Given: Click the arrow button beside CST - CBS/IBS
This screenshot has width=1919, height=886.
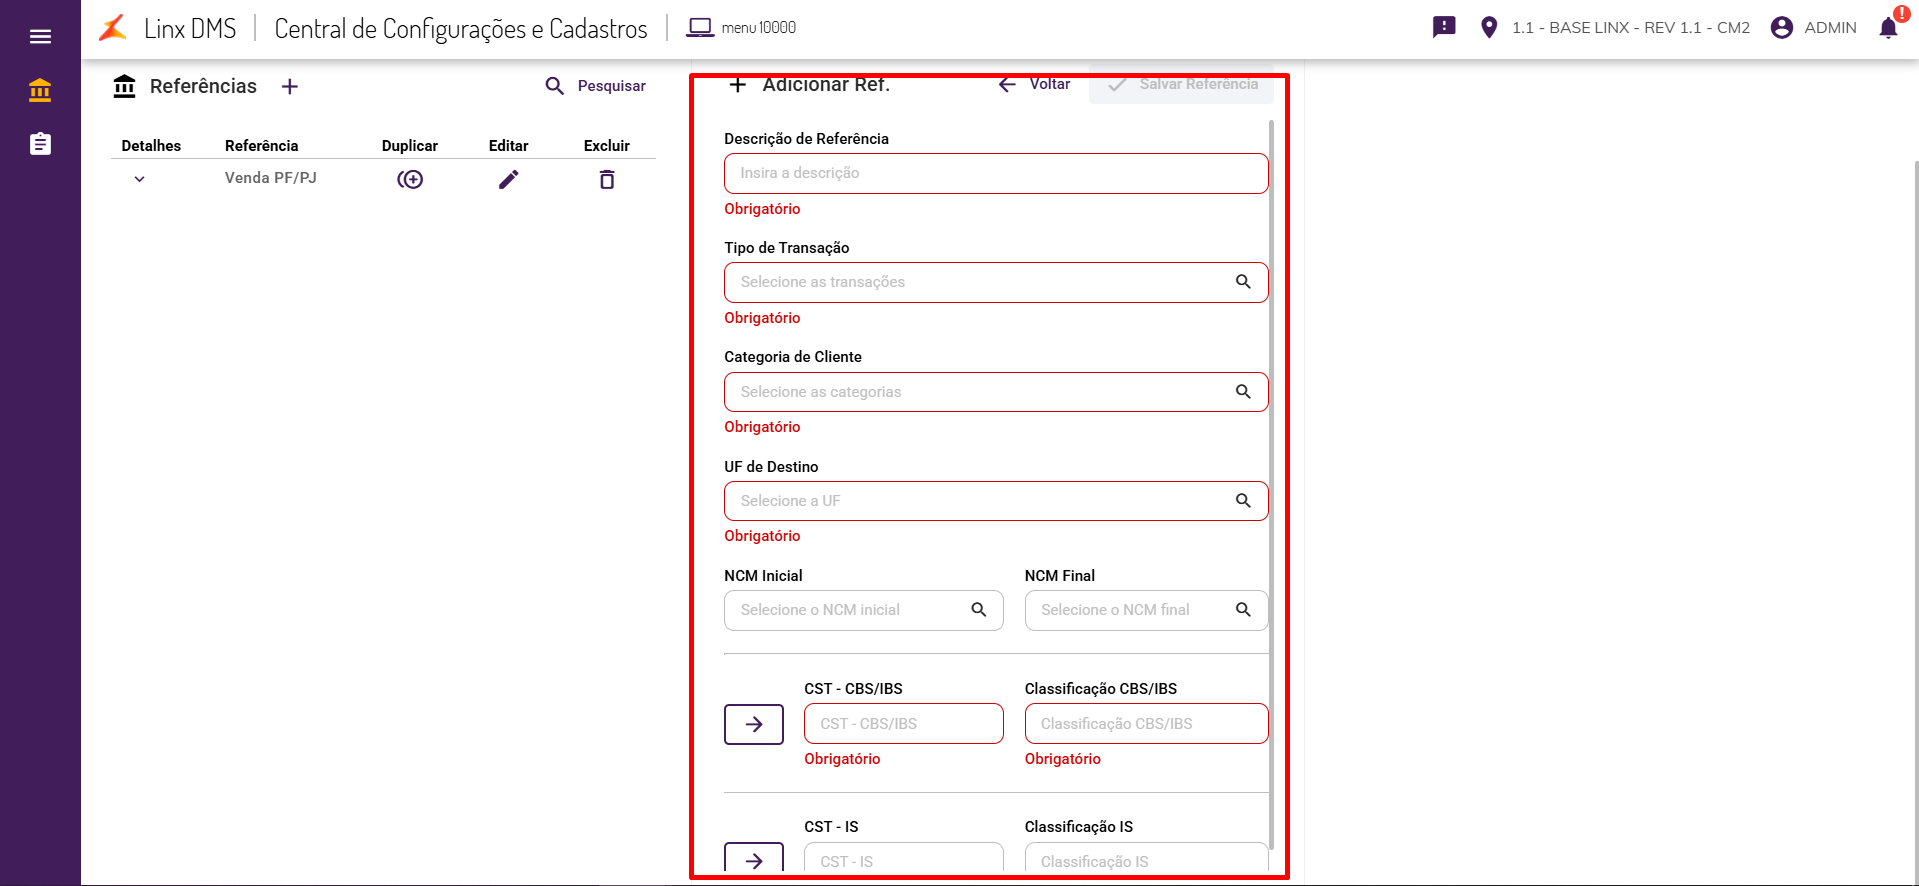Looking at the screenshot, I should coord(754,724).
